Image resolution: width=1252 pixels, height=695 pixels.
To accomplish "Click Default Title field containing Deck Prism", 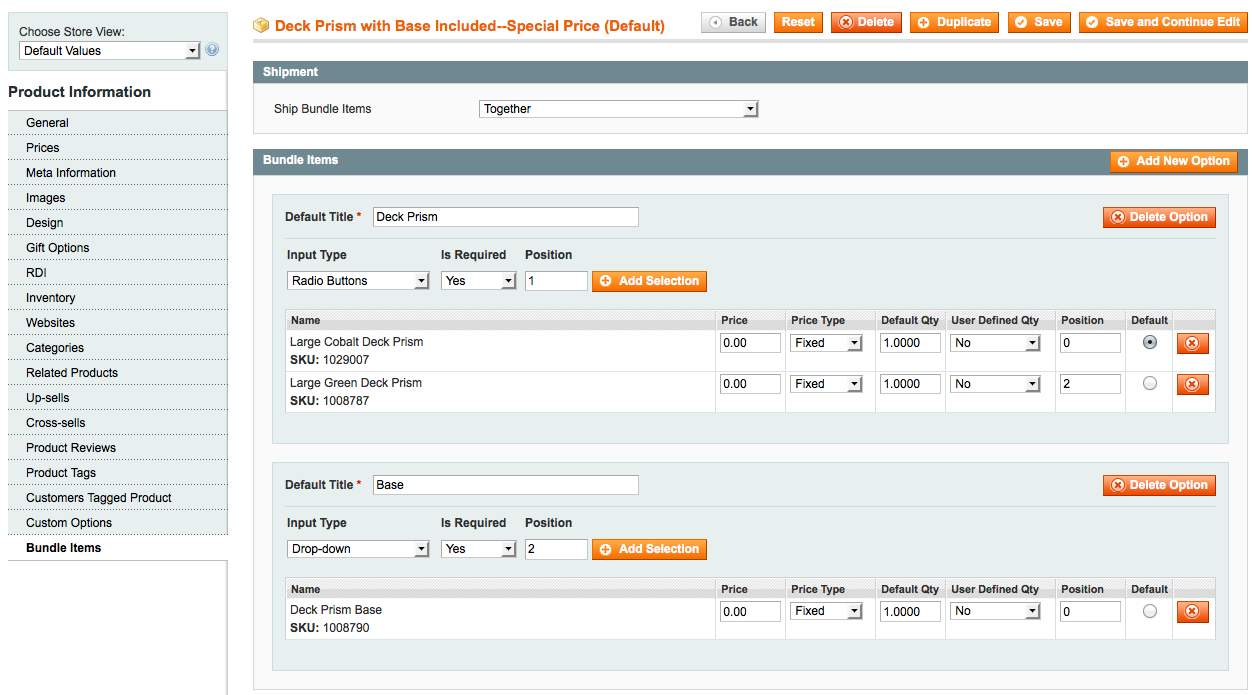I will click(x=505, y=217).
